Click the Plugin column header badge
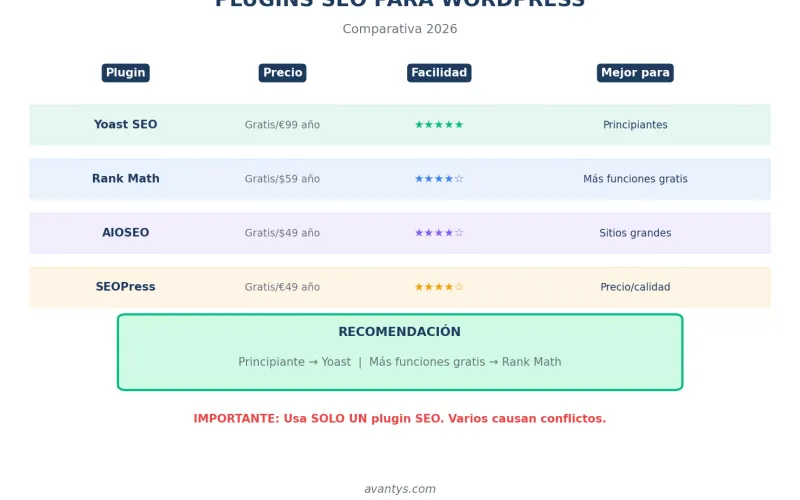 click(126, 73)
